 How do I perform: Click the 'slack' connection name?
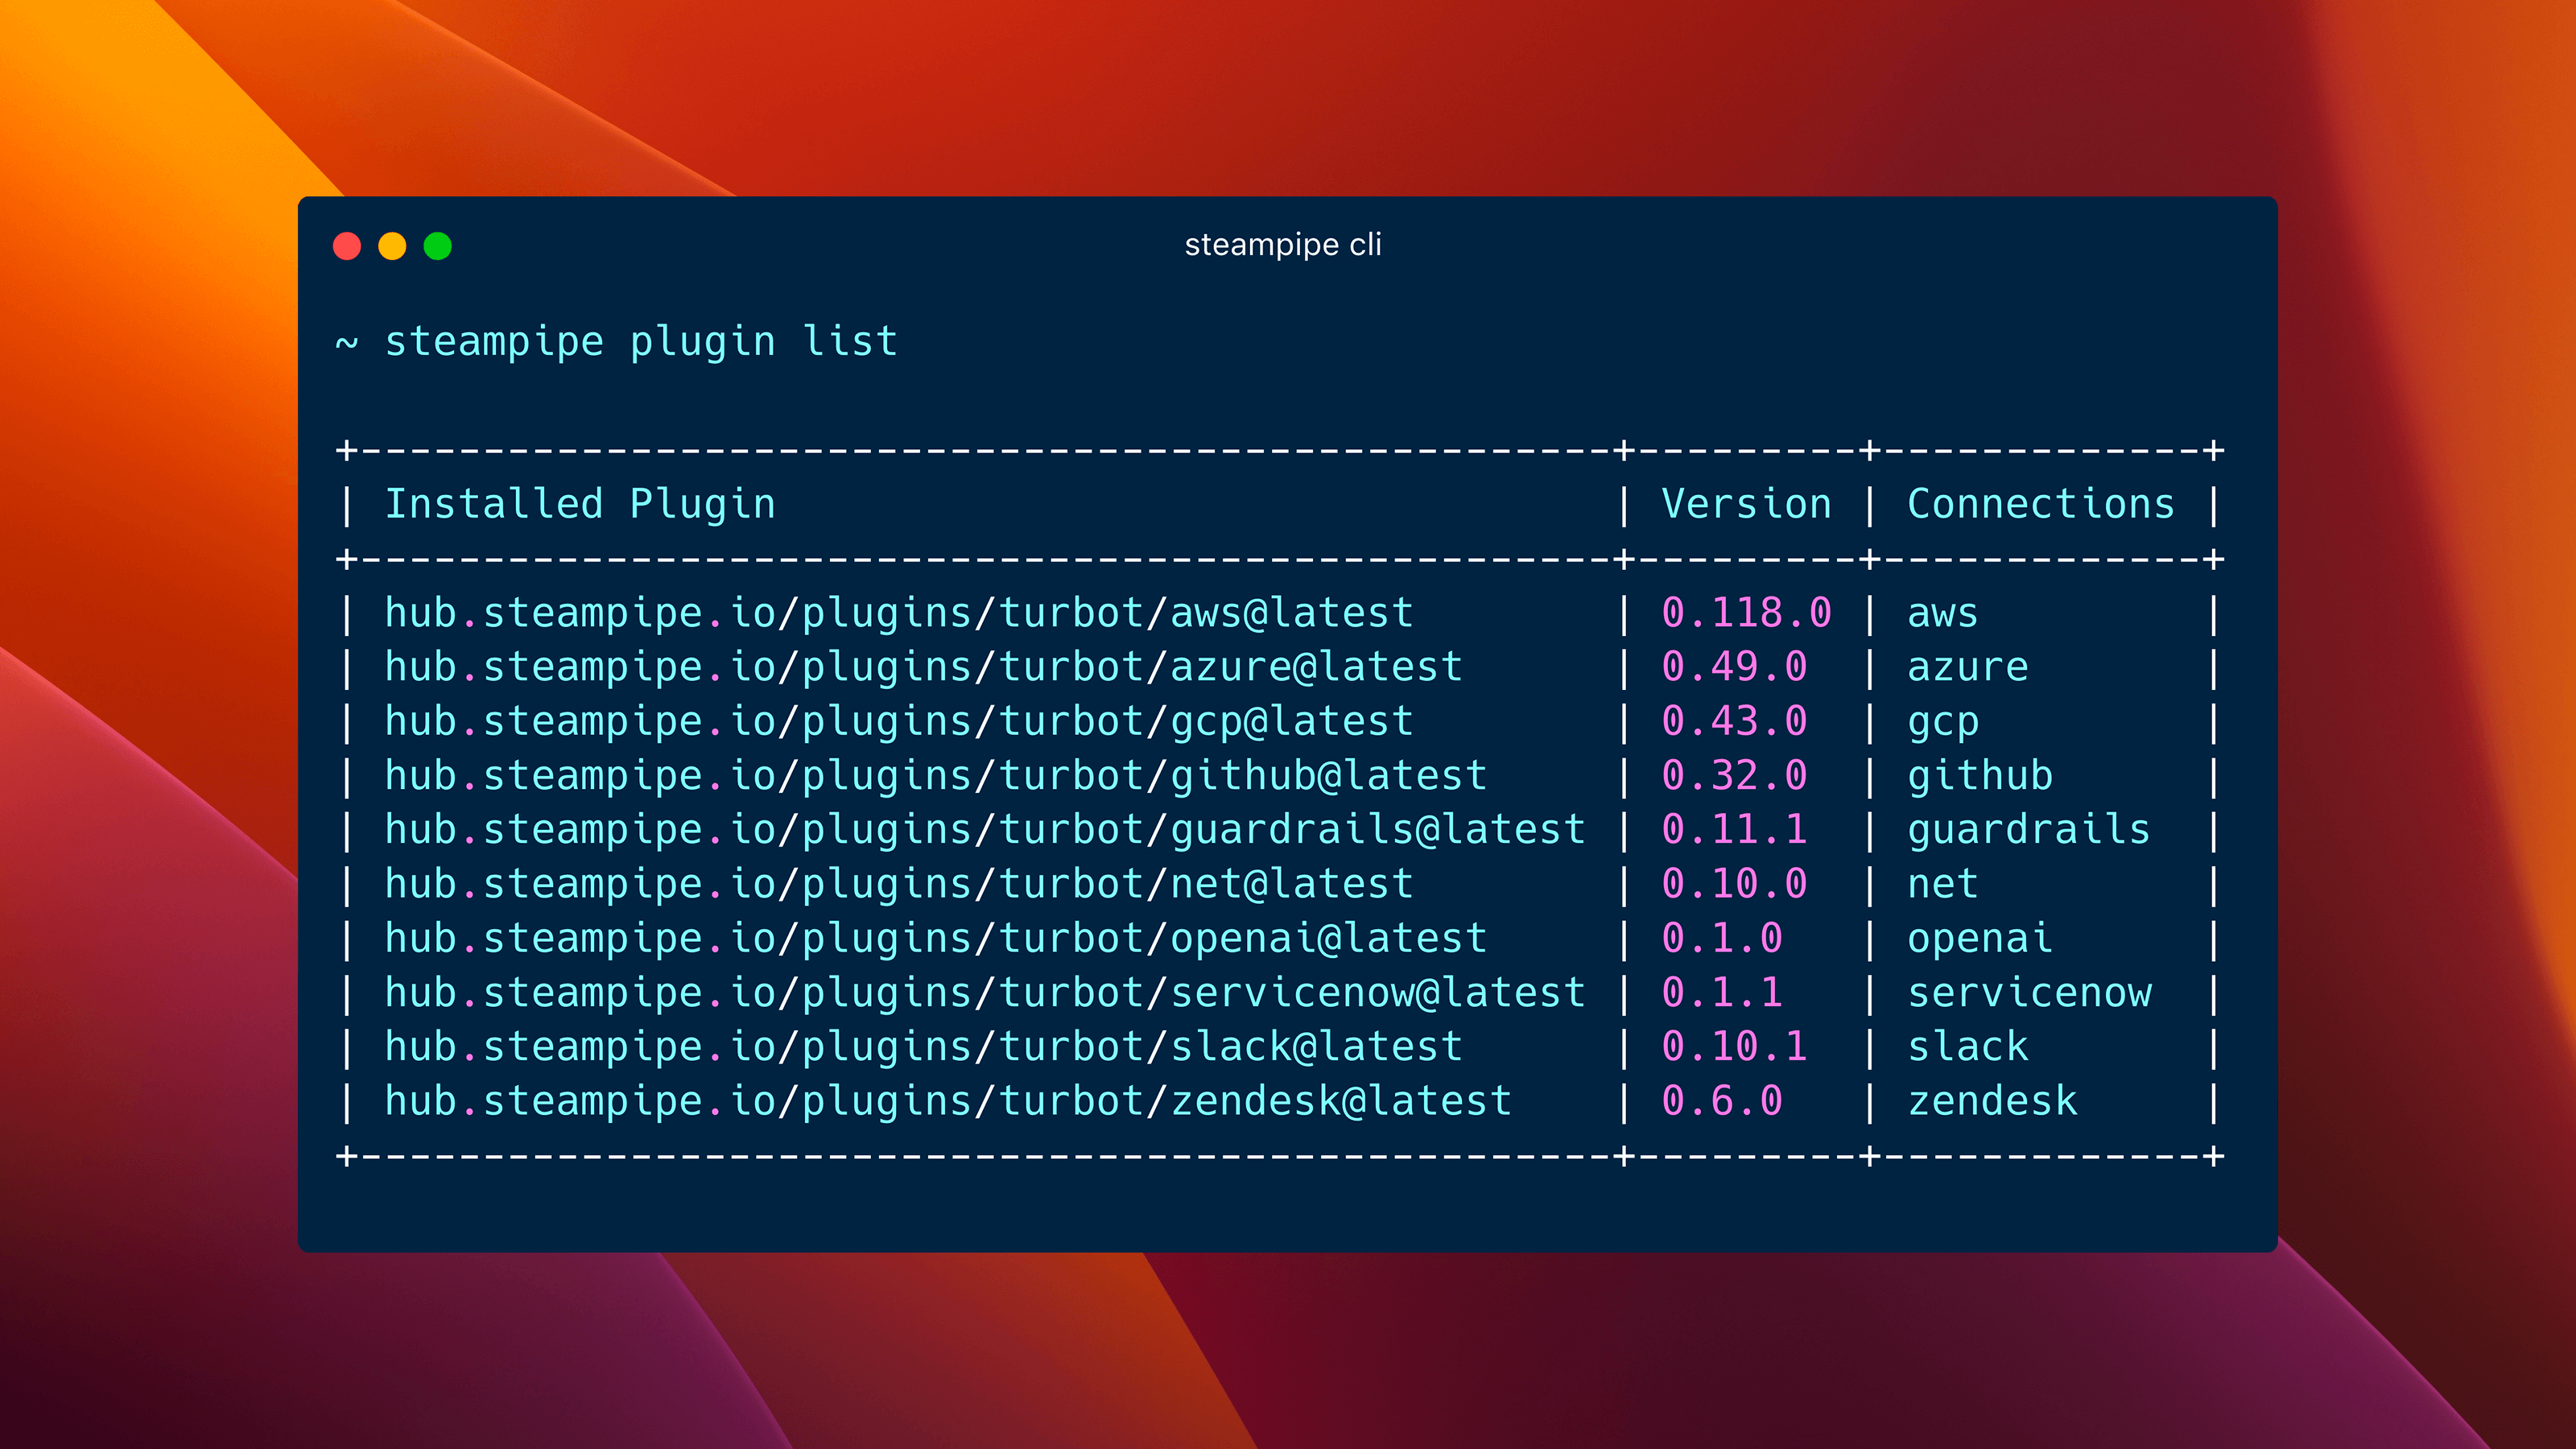tap(1967, 1047)
